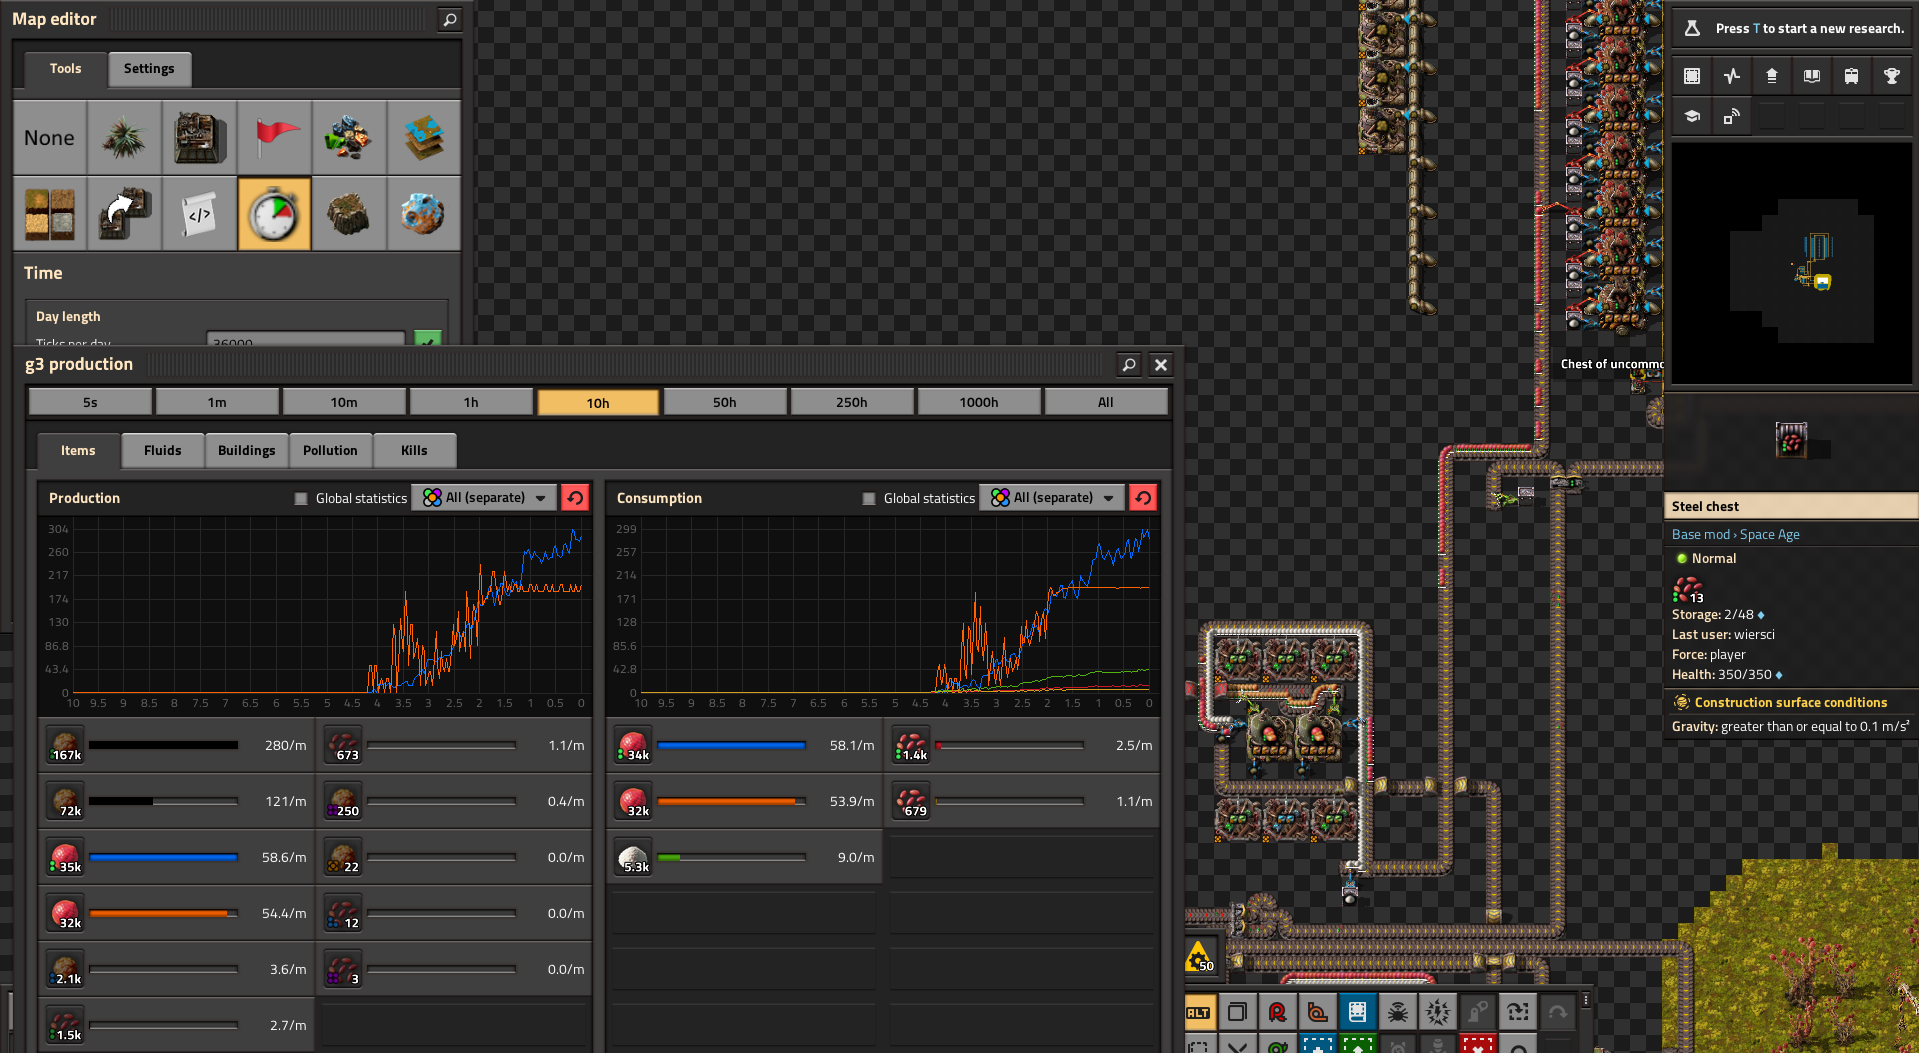
Task: Select the red flag forces tool
Action: tap(274, 138)
